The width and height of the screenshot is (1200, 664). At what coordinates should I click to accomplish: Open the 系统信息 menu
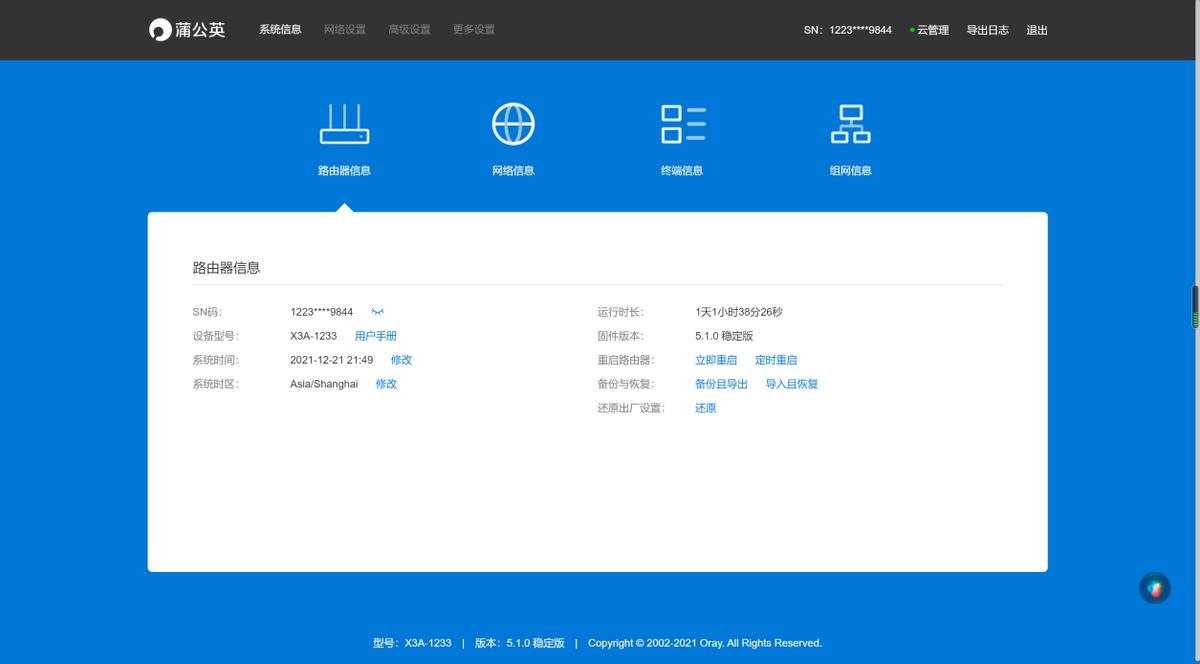coord(279,29)
